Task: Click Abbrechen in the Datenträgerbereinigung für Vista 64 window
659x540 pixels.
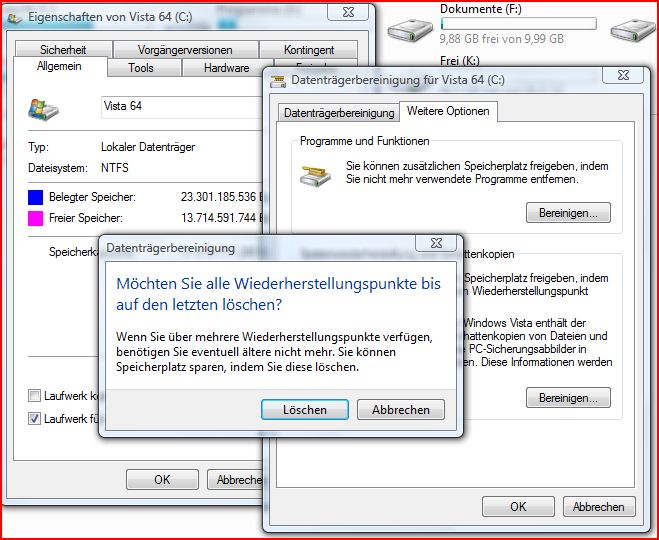Action: click(598, 506)
